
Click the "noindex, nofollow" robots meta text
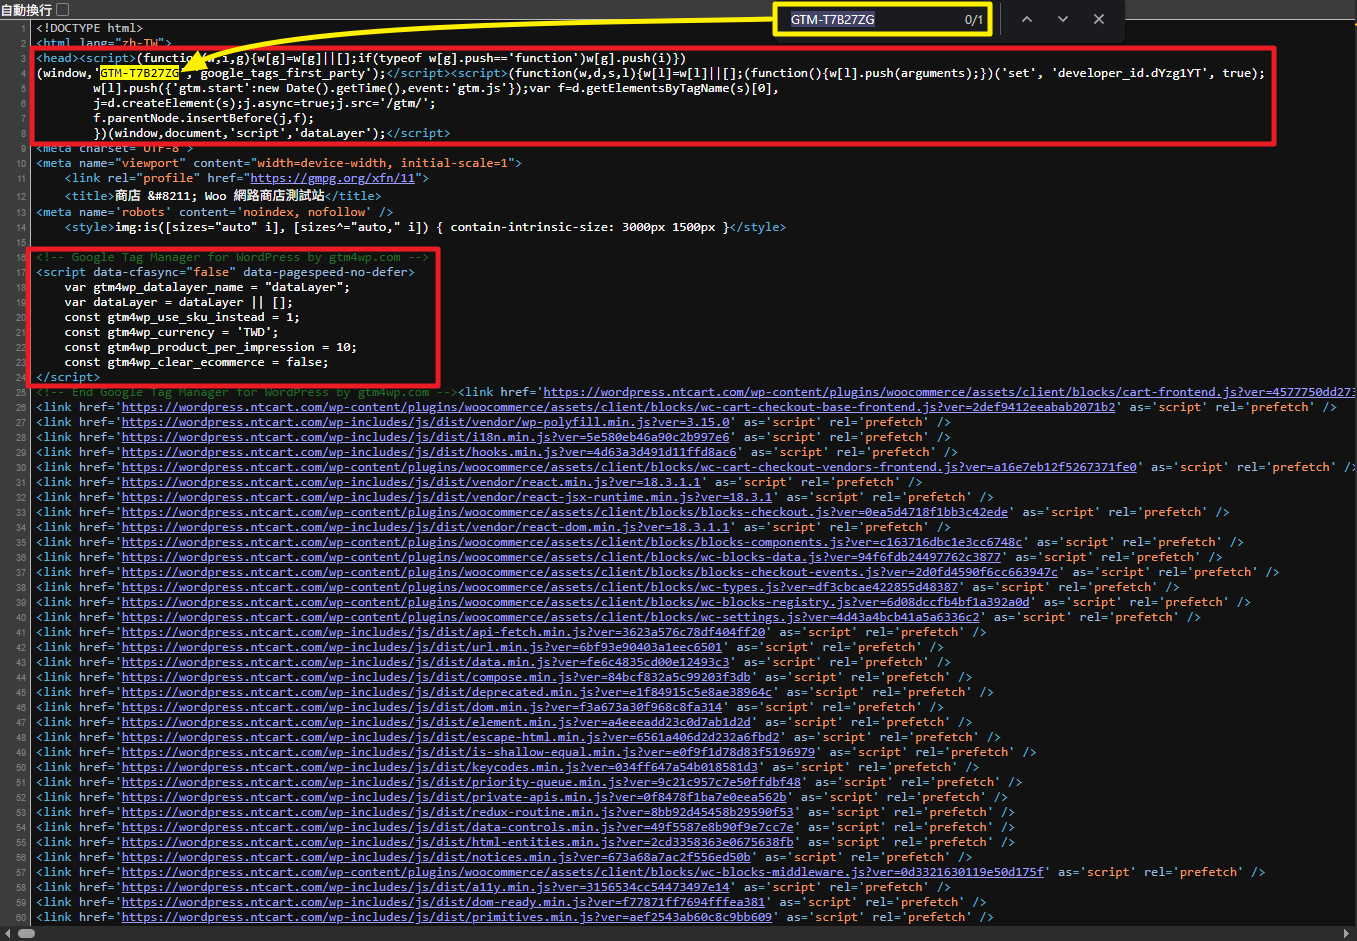coord(309,212)
